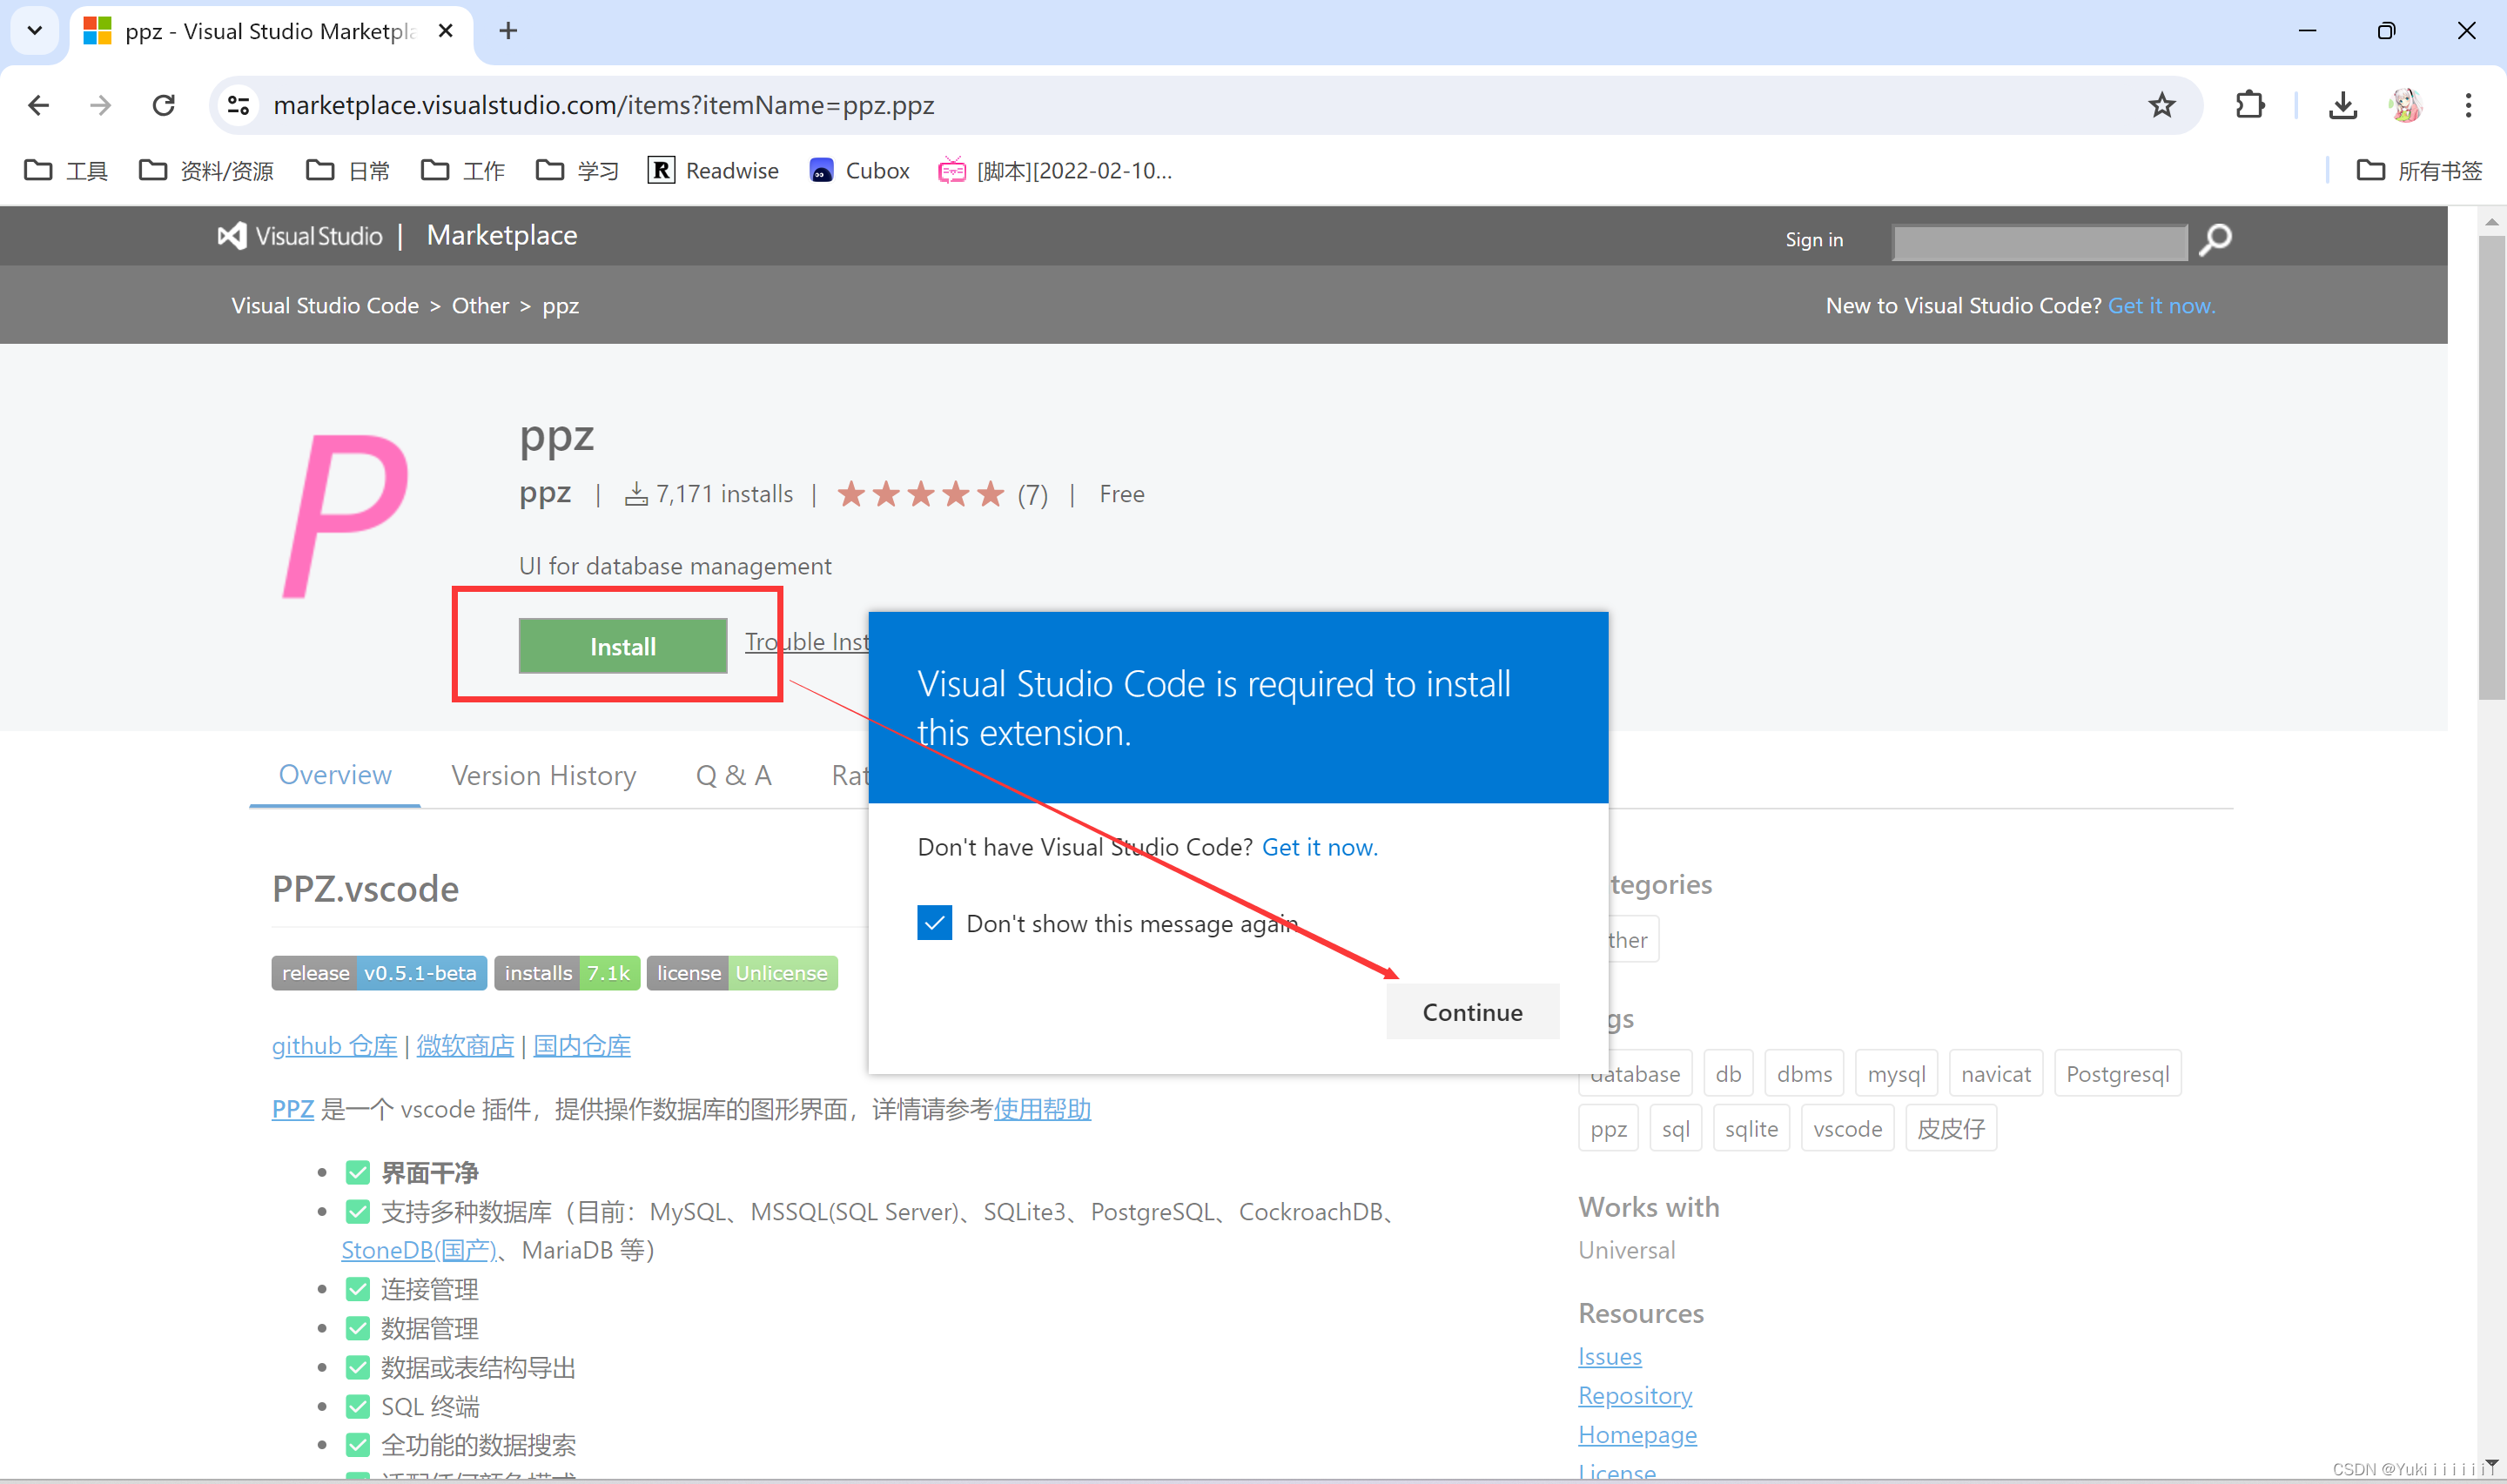Click the license Unlicense badge

tap(742, 973)
